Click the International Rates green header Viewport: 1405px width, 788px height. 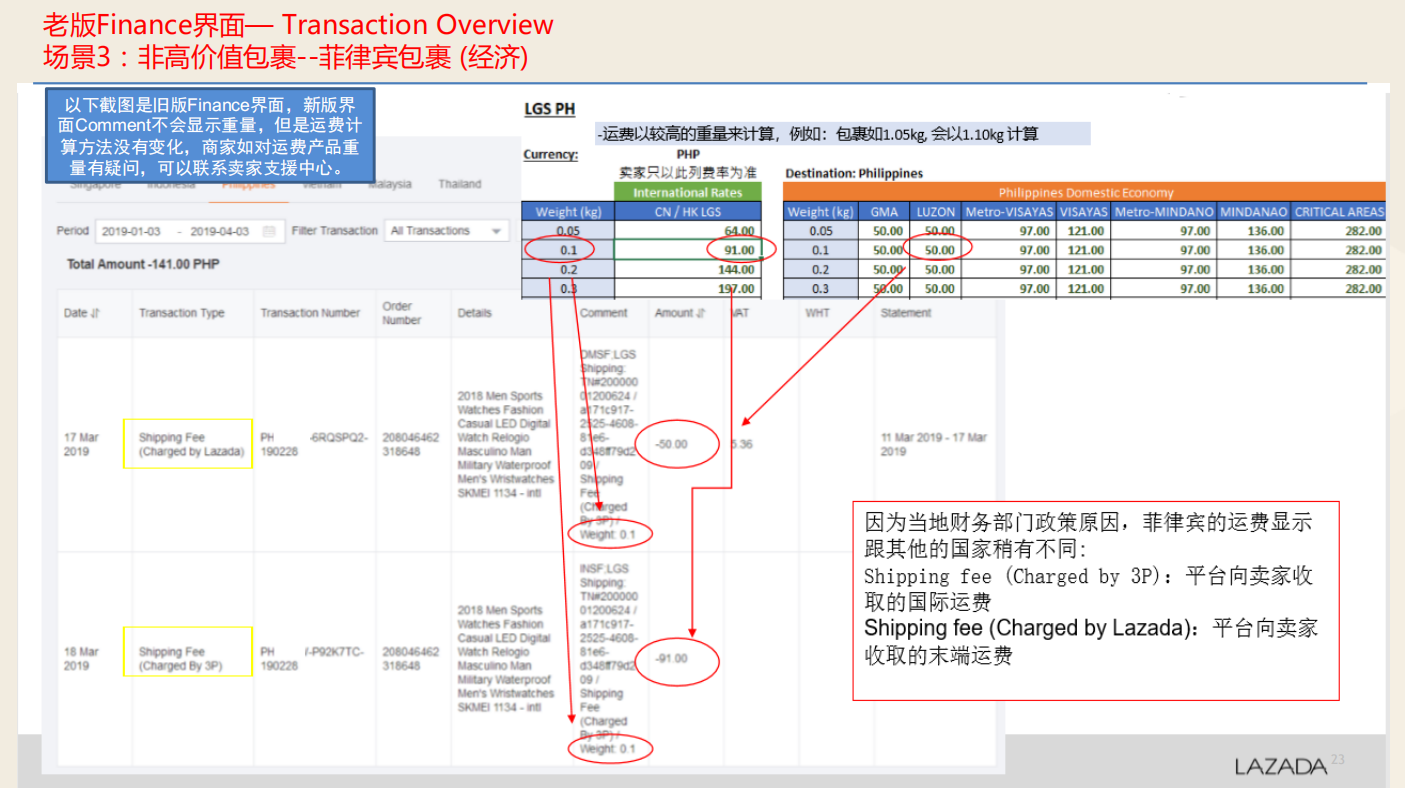[x=687, y=192]
